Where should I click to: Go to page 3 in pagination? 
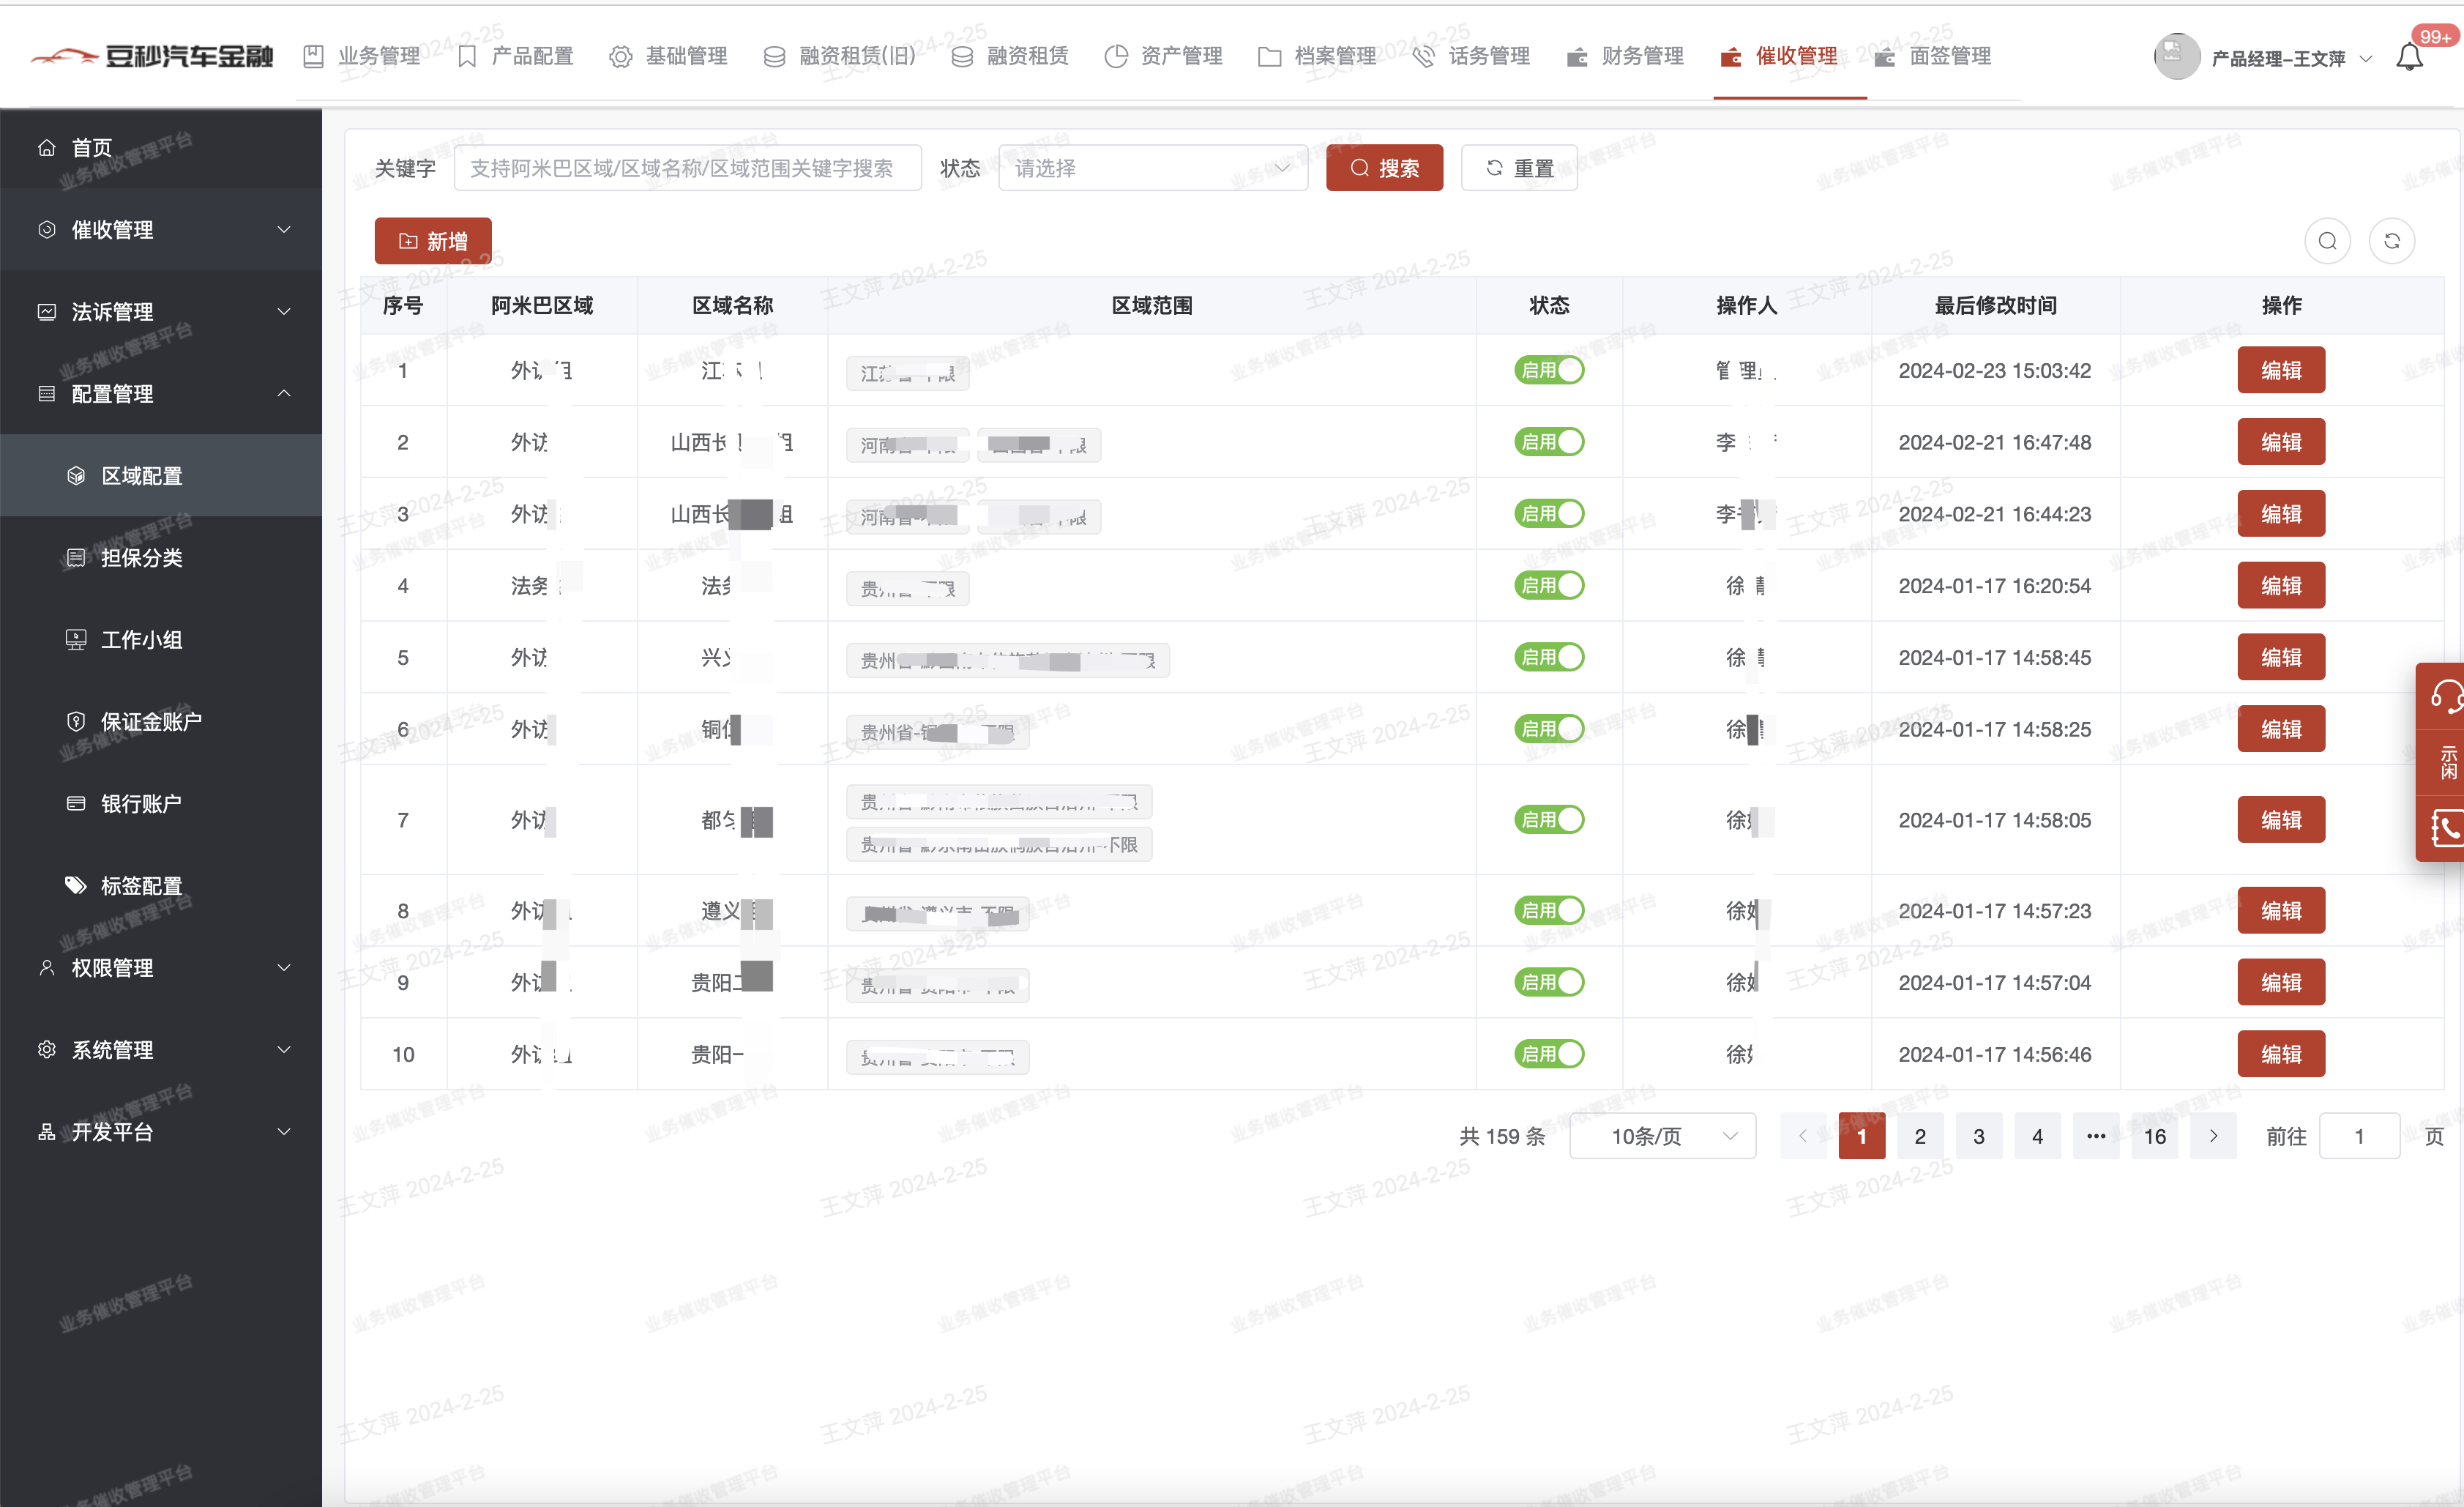[1978, 1136]
